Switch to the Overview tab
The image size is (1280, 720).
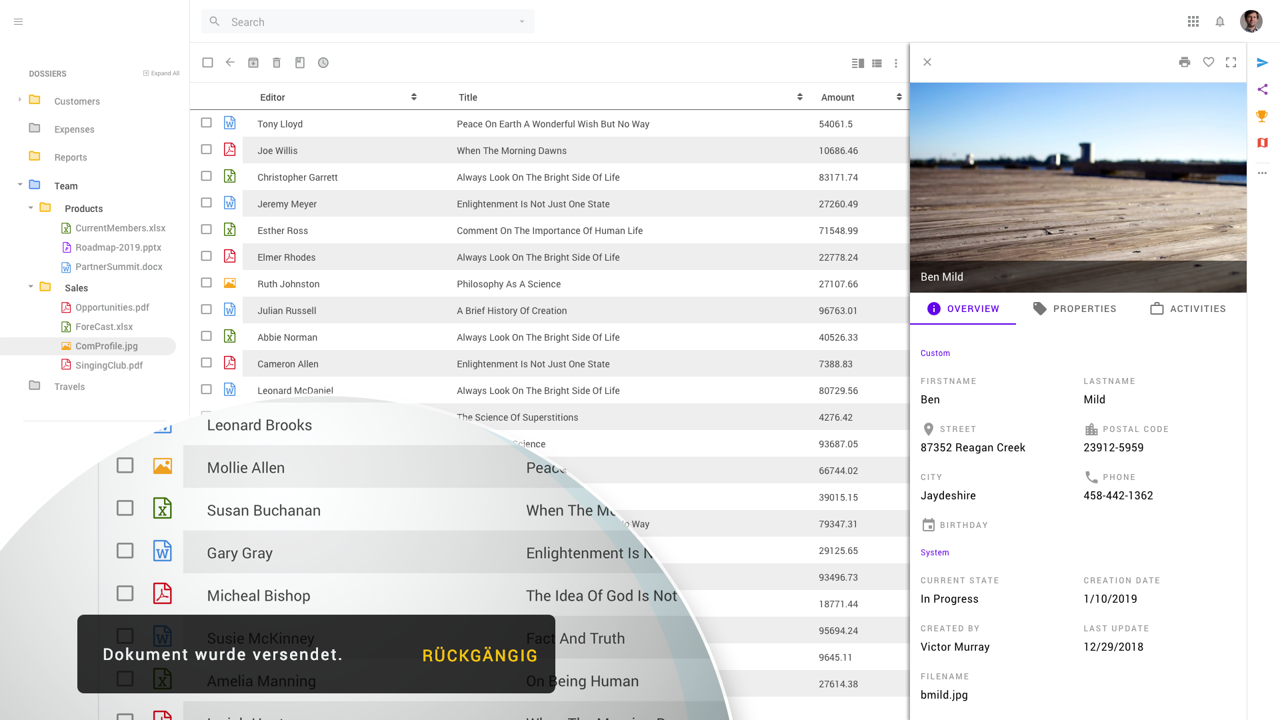[963, 309]
